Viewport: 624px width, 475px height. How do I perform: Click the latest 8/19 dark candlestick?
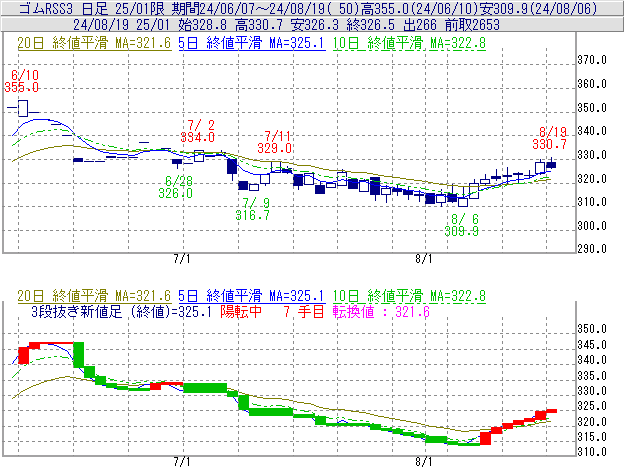pyautogui.click(x=551, y=165)
